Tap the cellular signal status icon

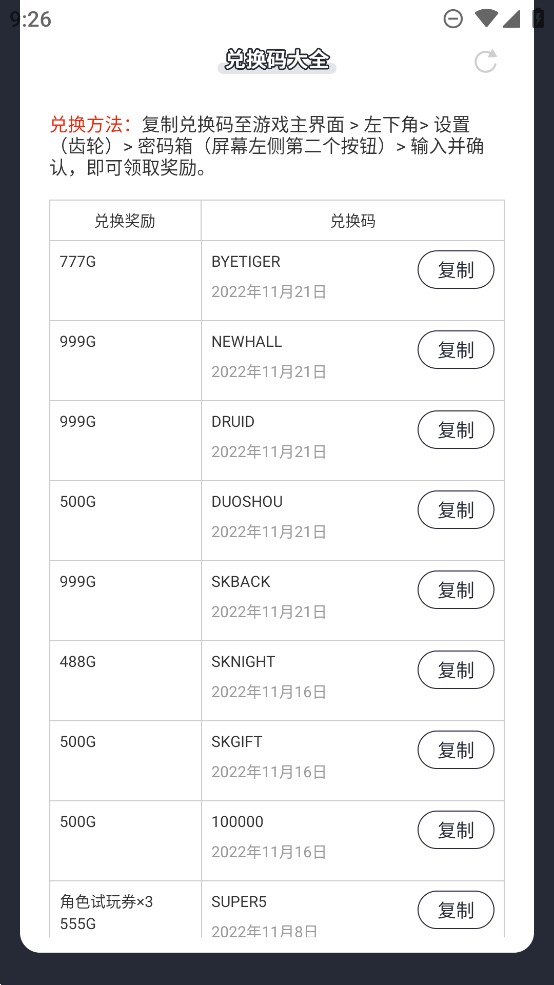coord(511,19)
